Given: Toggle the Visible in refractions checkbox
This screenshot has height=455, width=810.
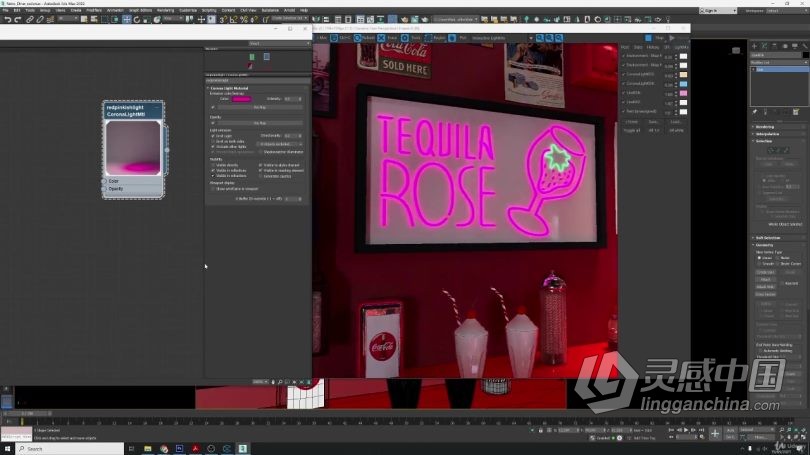Looking at the screenshot, I should point(213,176).
